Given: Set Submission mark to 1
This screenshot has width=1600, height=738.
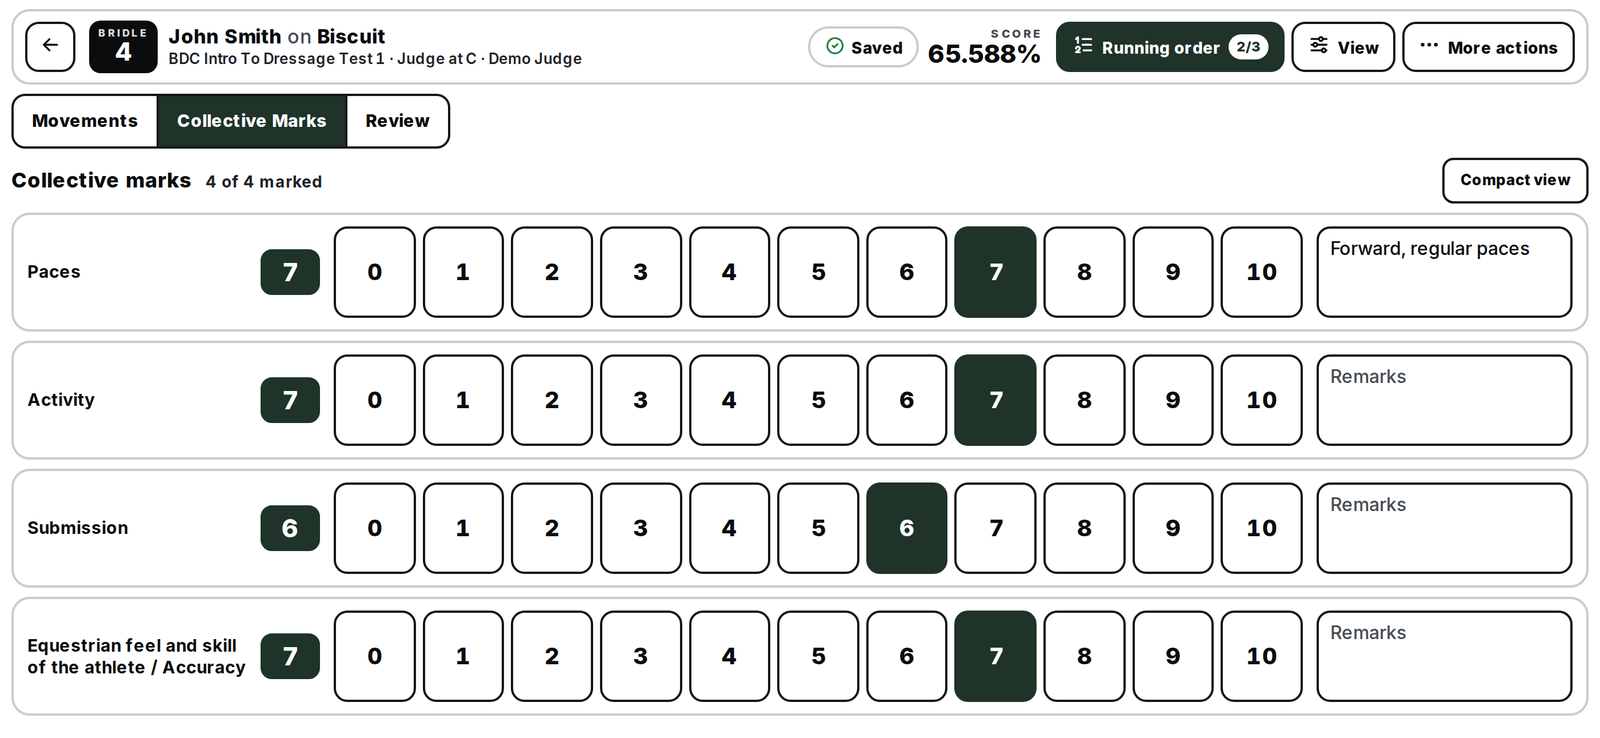Looking at the screenshot, I should click(463, 528).
